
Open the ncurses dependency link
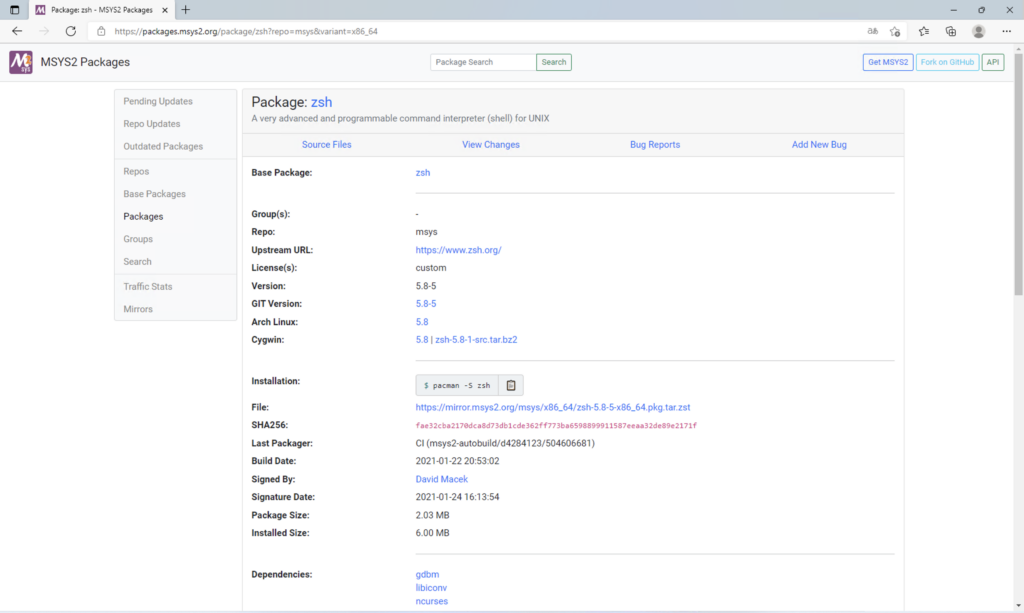432,601
